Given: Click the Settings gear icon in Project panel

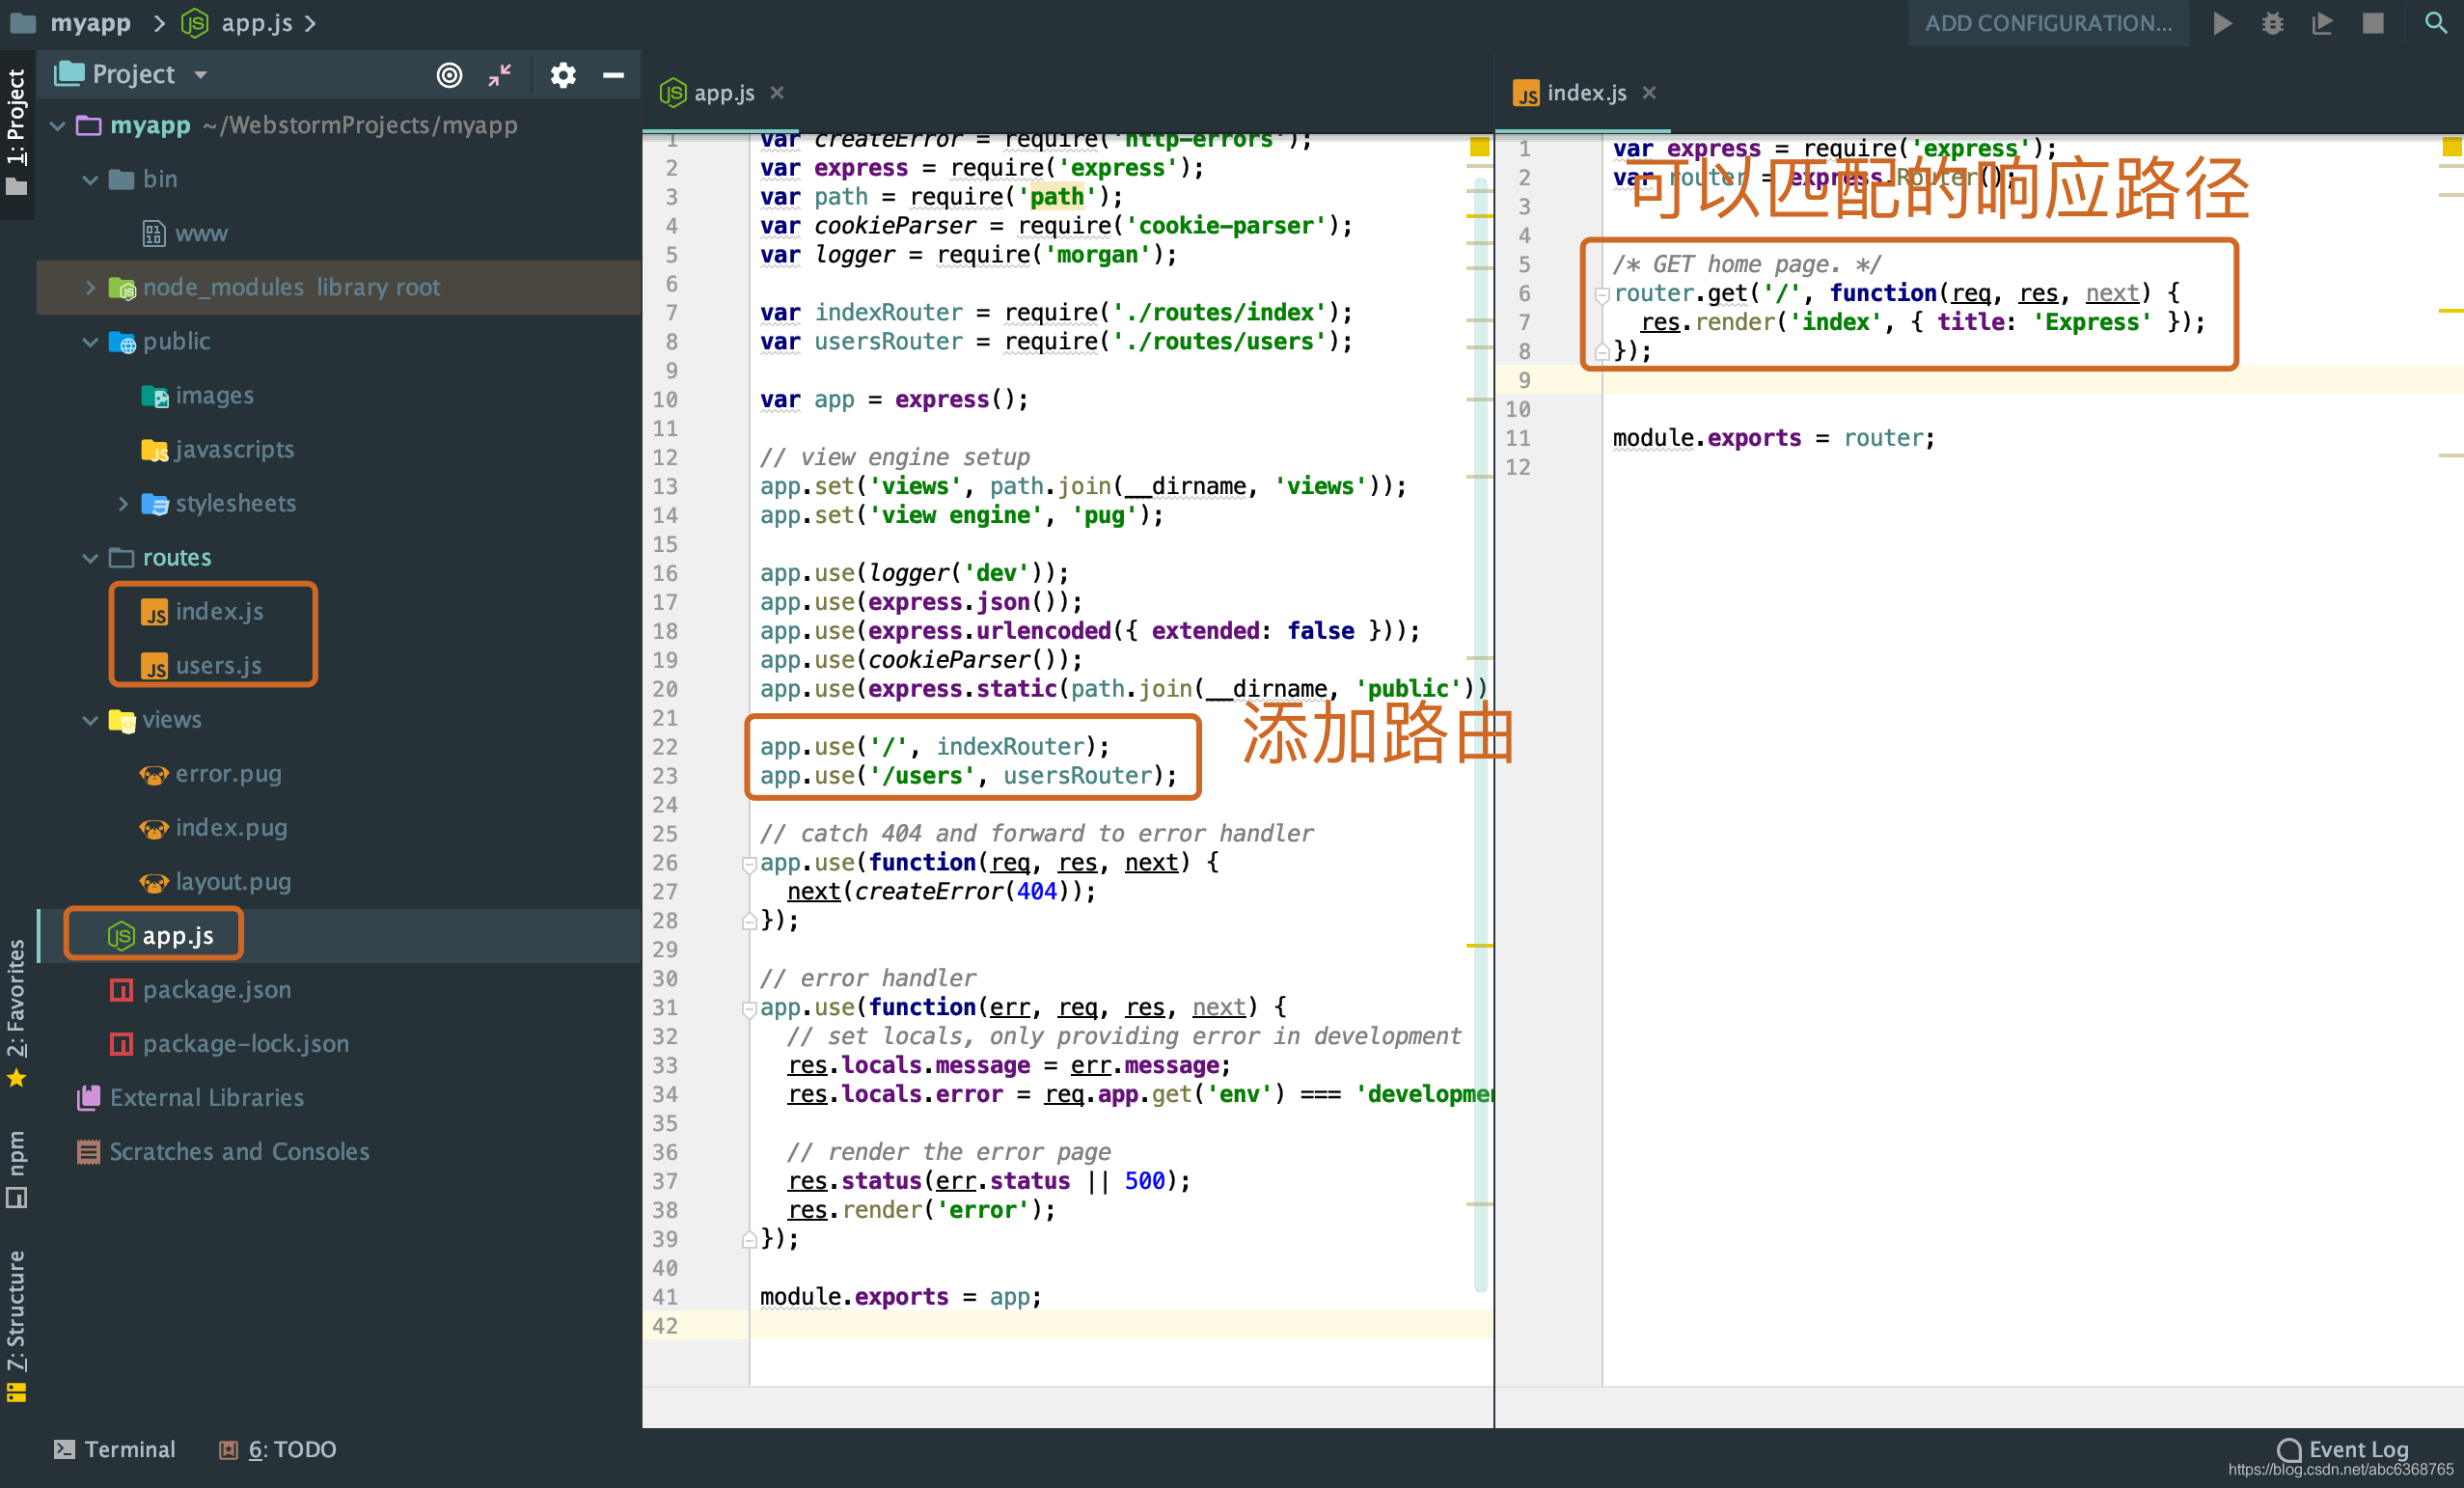Looking at the screenshot, I should click(x=561, y=72).
